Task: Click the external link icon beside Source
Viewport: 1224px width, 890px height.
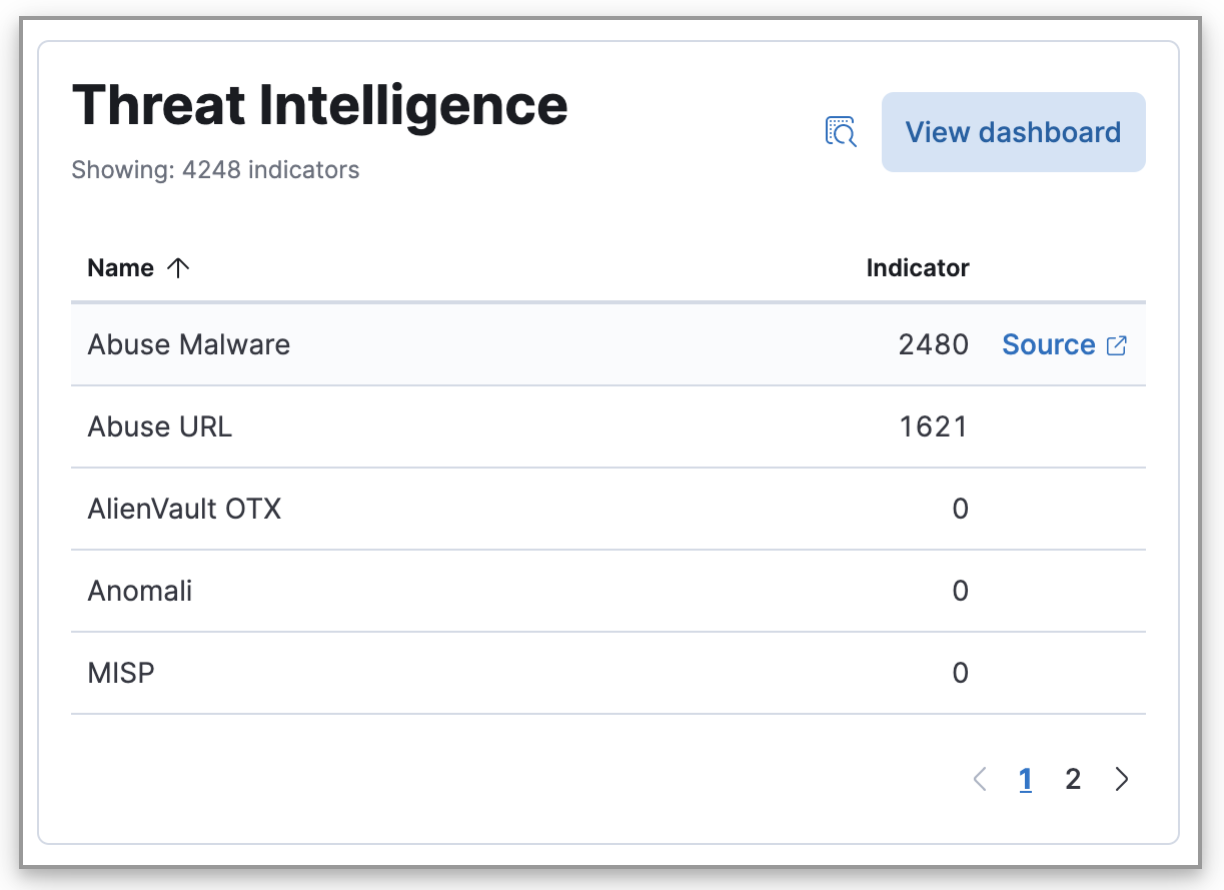Action: [1117, 344]
